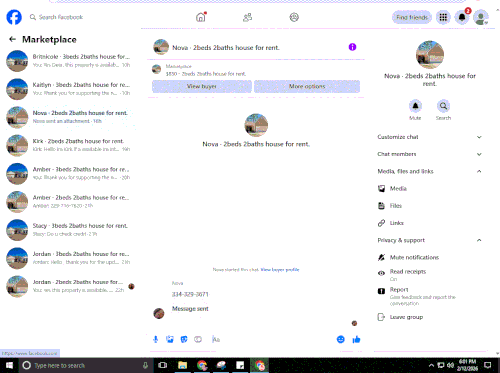
Task: Open the Windows notification center
Action: click(488, 365)
